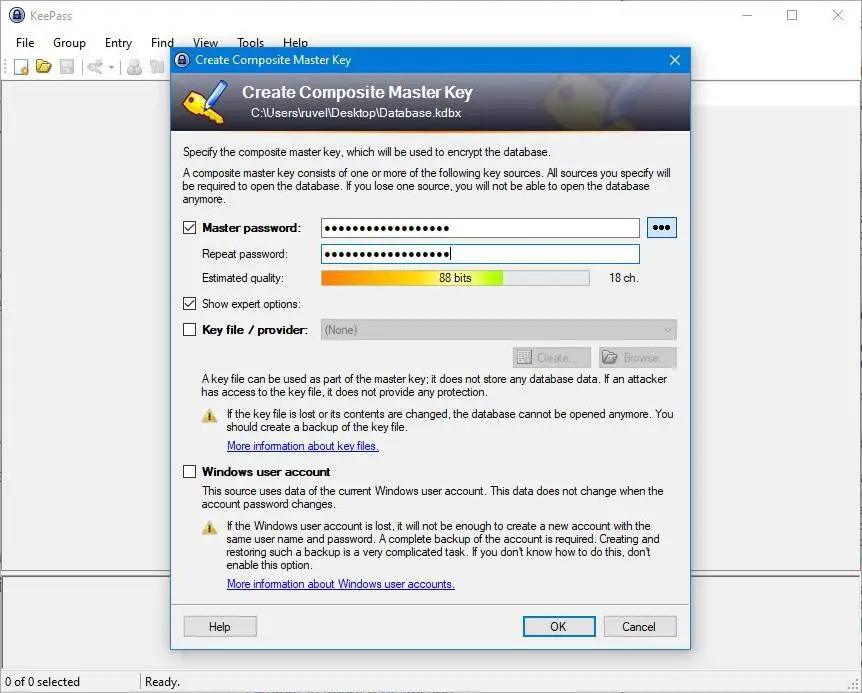Image resolution: width=862 pixels, height=693 pixels.
Task: Maximize the KeePass main window
Action: (x=792, y=15)
